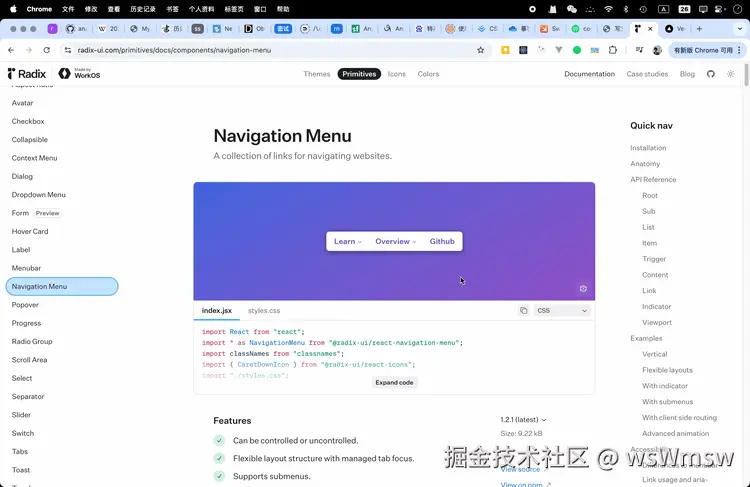
Task: Open Context Menu in the sidebar
Action: click(34, 158)
